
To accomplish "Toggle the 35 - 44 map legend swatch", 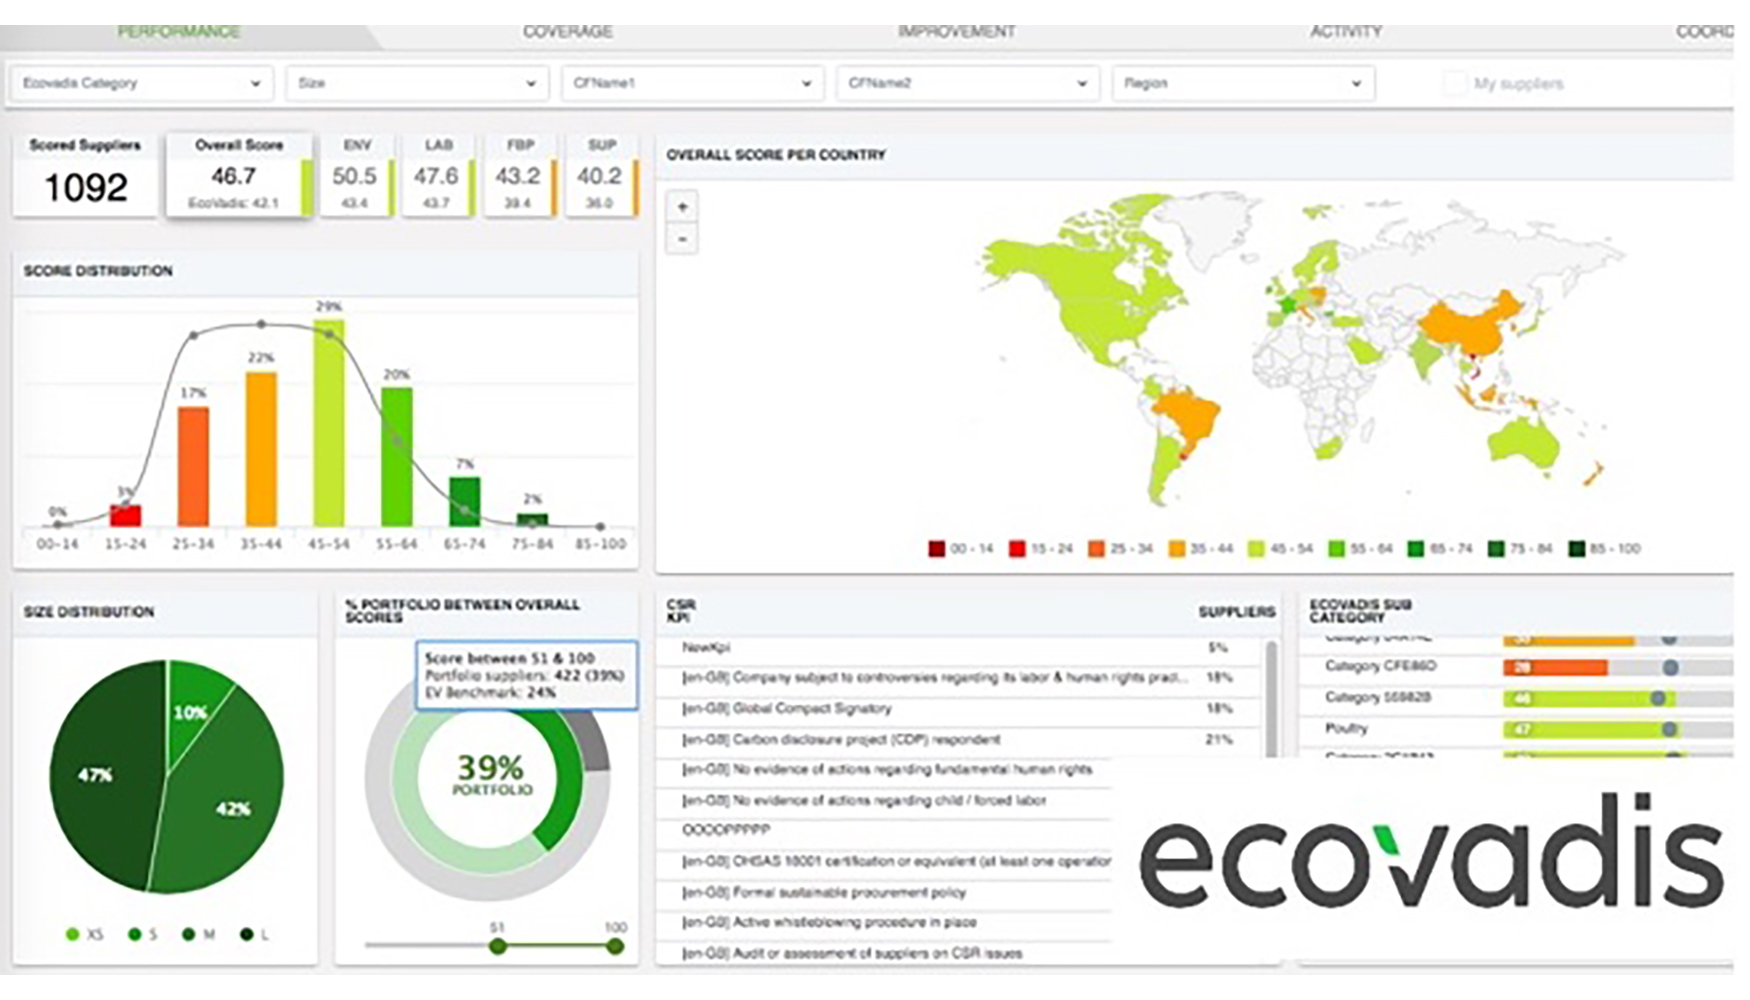I will [1177, 548].
